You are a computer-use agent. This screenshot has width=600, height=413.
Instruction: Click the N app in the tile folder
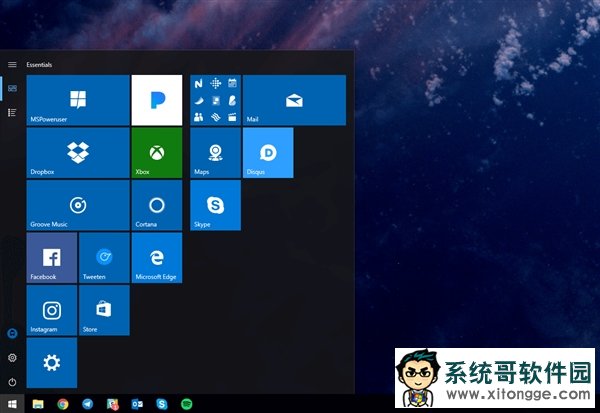point(198,83)
